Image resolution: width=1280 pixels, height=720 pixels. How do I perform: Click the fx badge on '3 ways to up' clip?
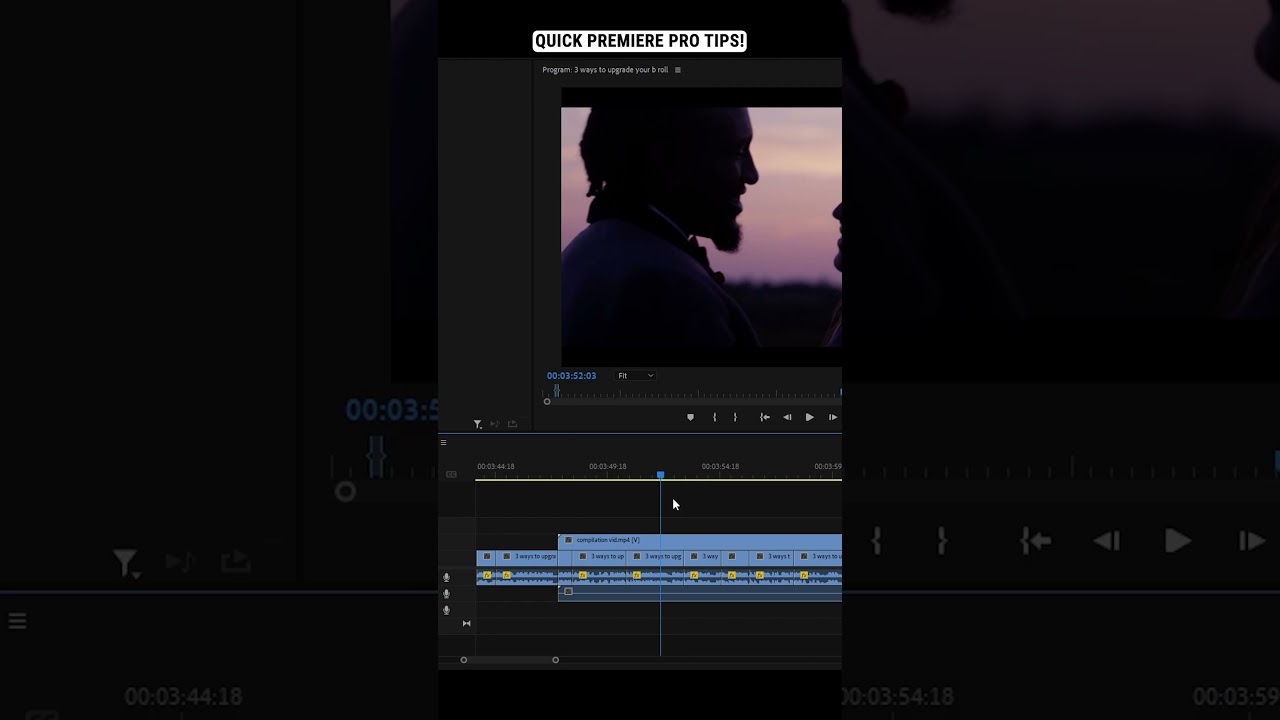(583, 556)
